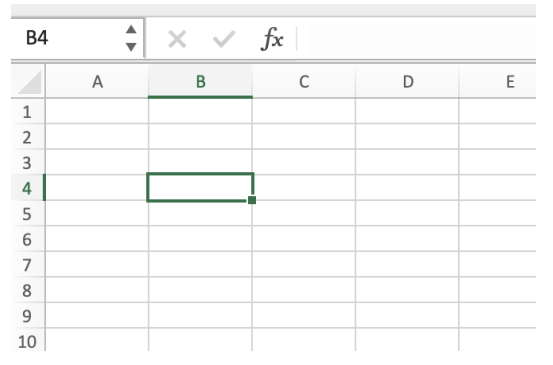Select row 1 header
The image size is (553, 365).
click(28, 111)
